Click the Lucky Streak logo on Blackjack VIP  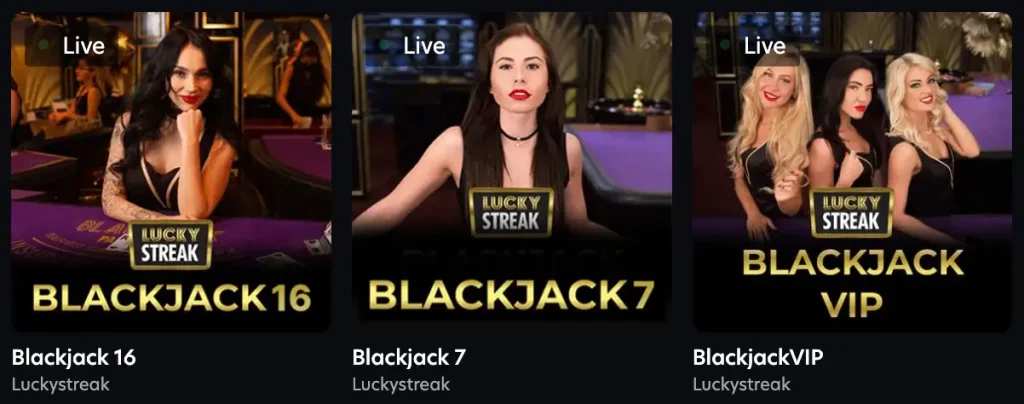(852, 212)
